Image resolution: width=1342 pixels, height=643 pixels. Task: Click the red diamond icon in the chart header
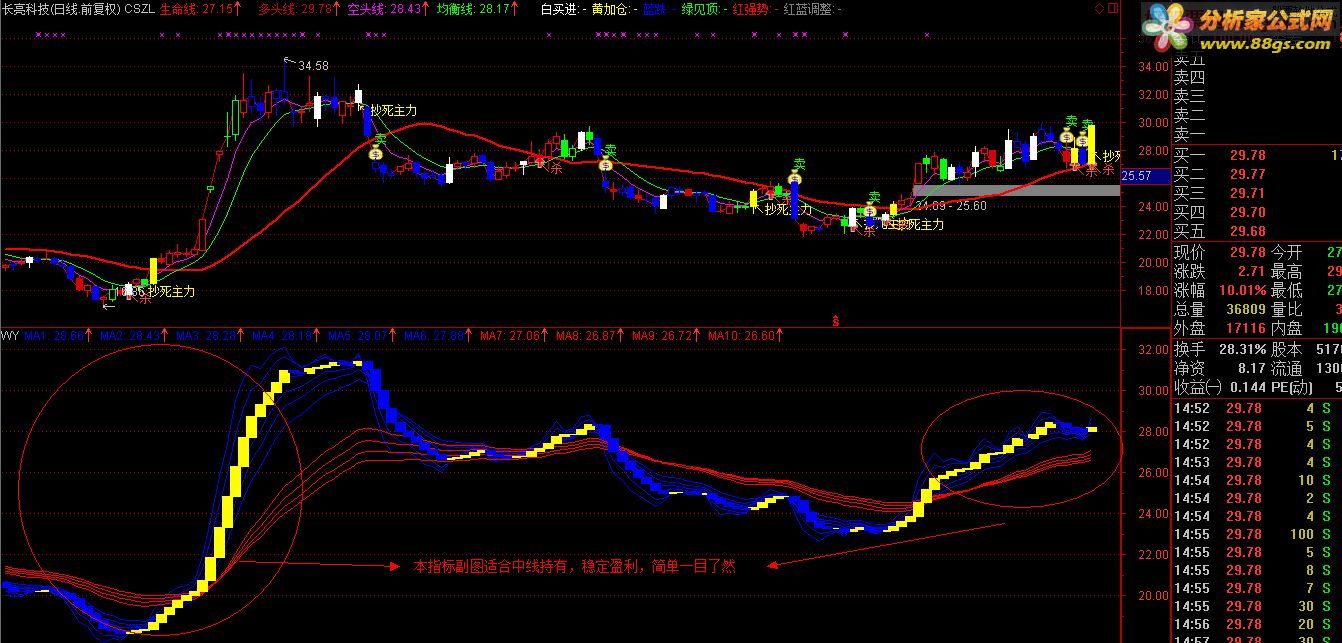click(x=1100, y=8)
